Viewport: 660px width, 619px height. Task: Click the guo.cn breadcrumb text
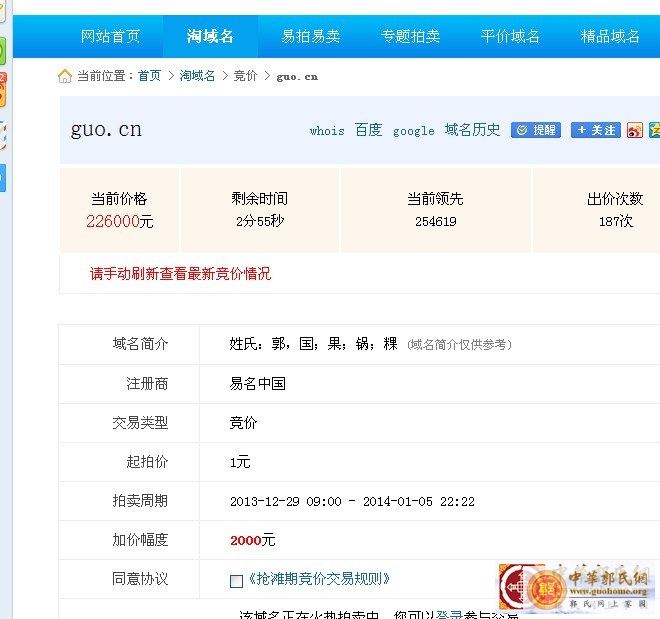(297, 77)
